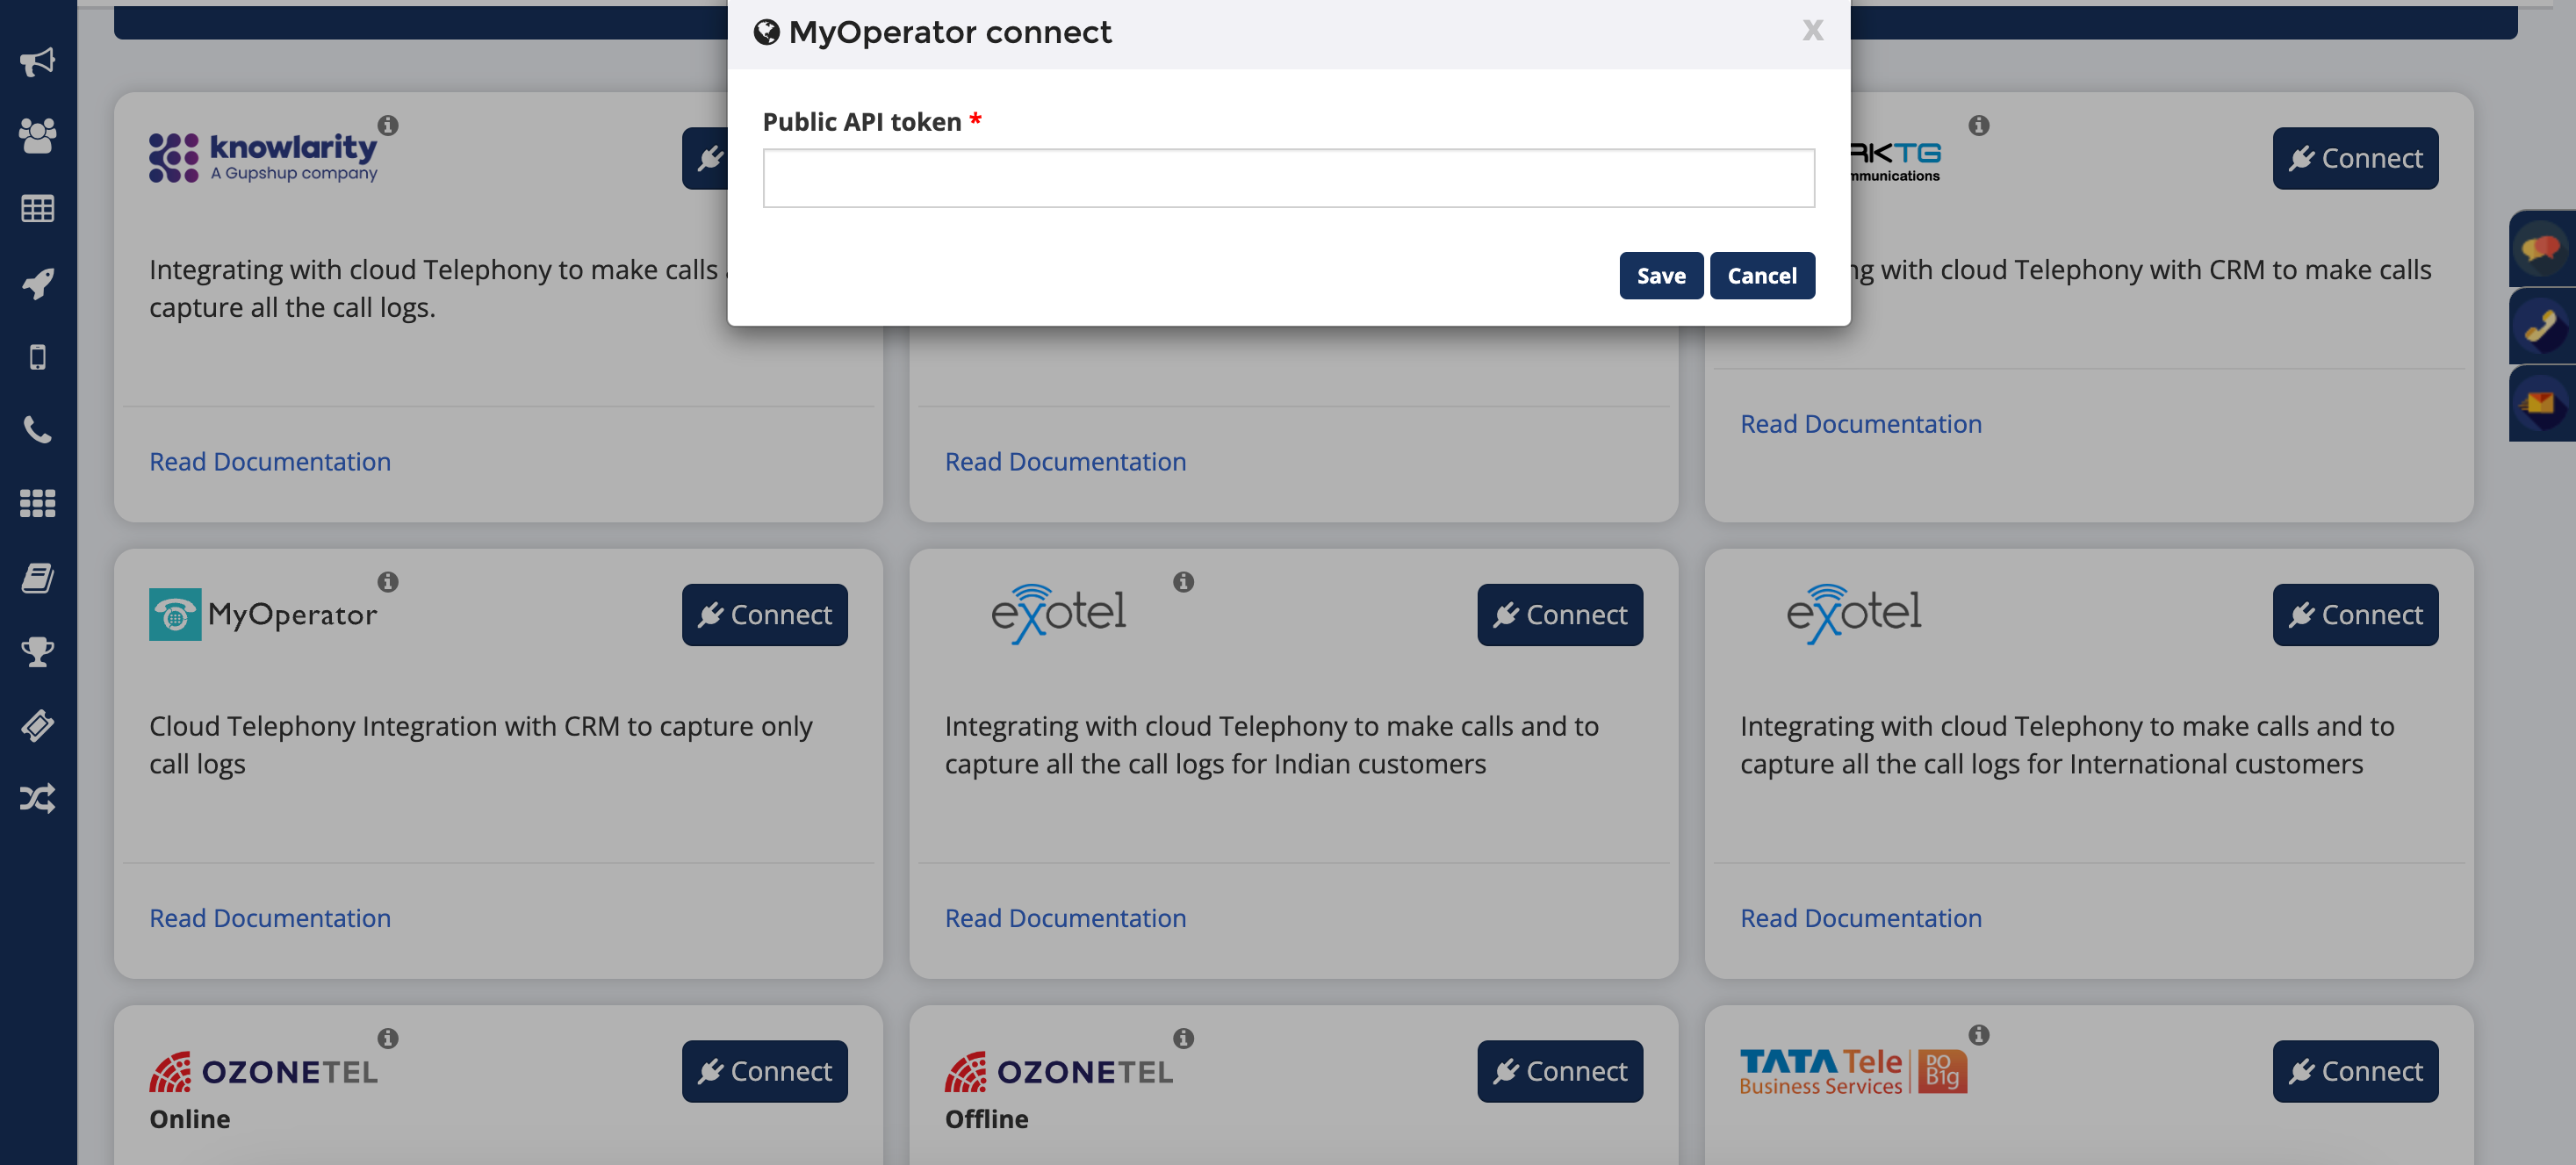Viewport: 2576px width, 1165px height.
Task: Connect Tata Tele Business Services
Action: (x=2354, y=1071)
